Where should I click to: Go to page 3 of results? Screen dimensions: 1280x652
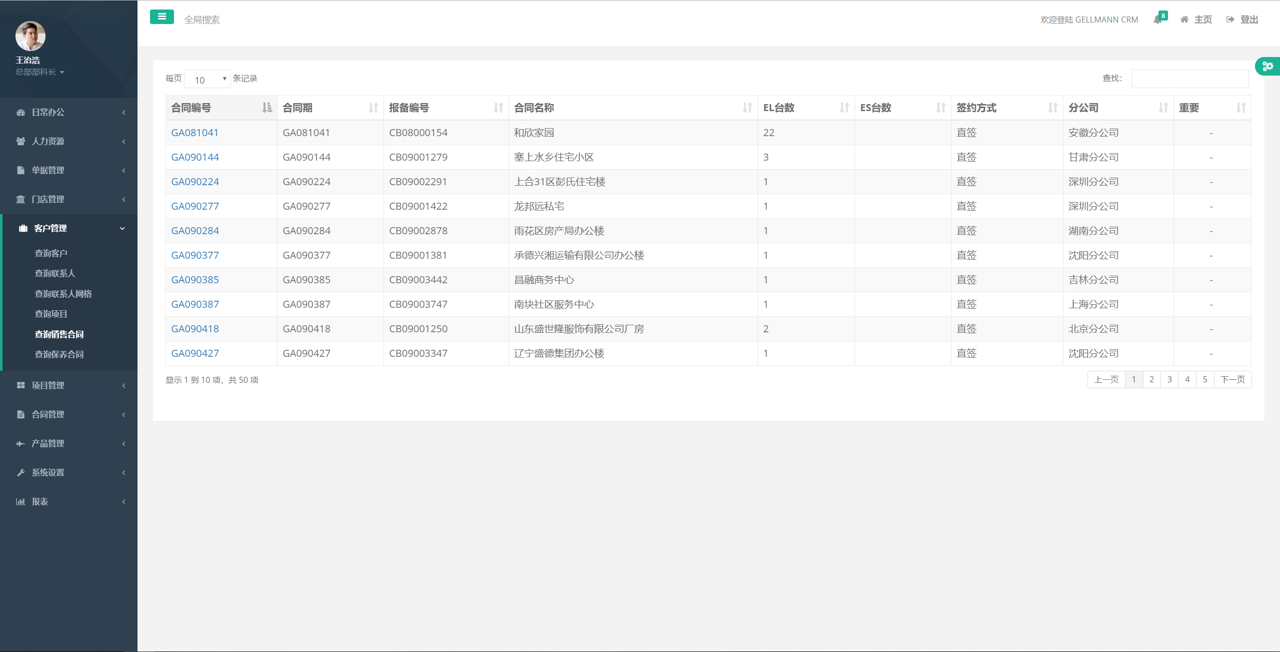click(x=1169, y=380)
